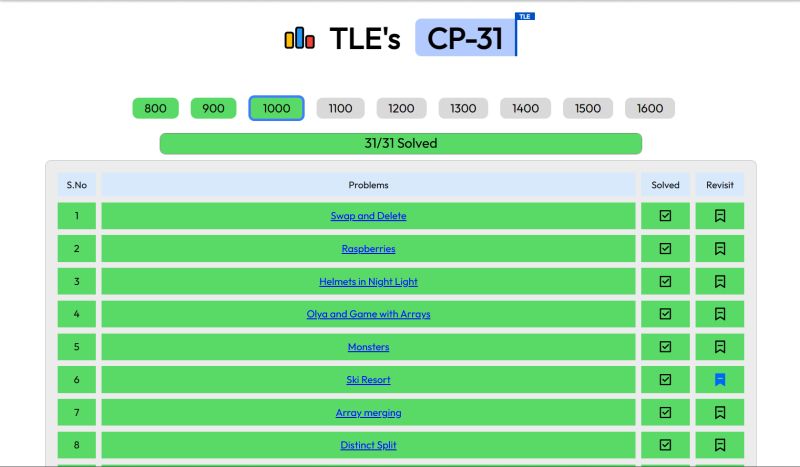Viewport: 800px width, 467px height.
Task: Click serial number 6 cell
Action: (x=77, y=380)
